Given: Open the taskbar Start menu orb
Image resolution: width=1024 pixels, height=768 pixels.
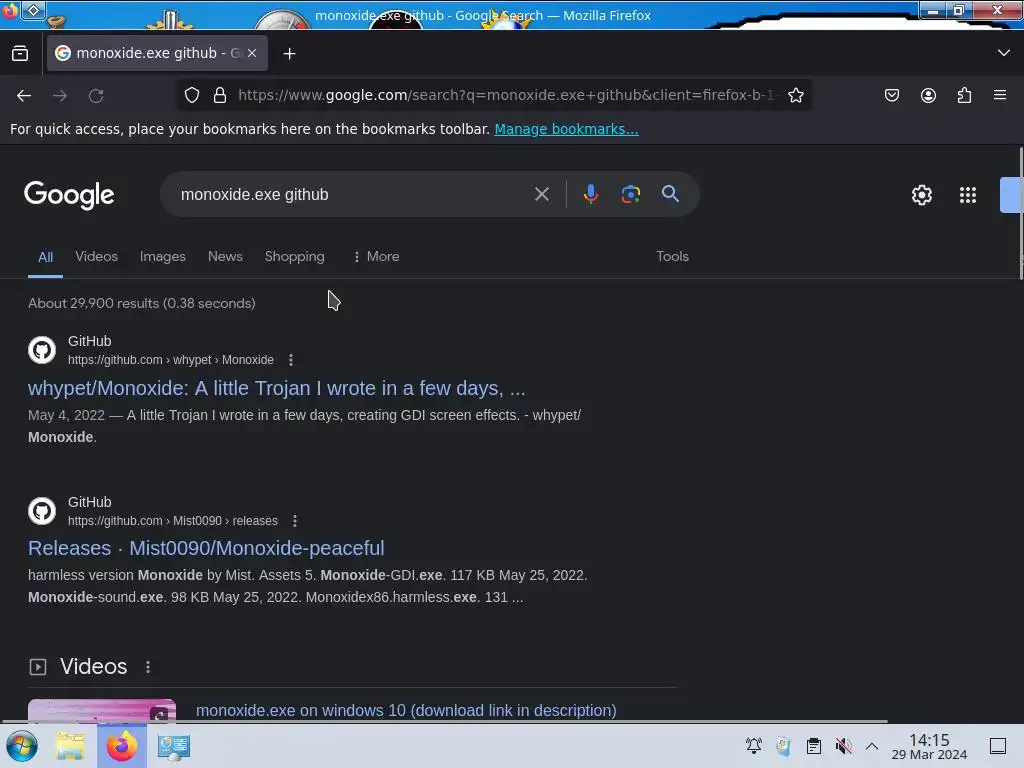Looking at the screenshot, I should (22, 746).
